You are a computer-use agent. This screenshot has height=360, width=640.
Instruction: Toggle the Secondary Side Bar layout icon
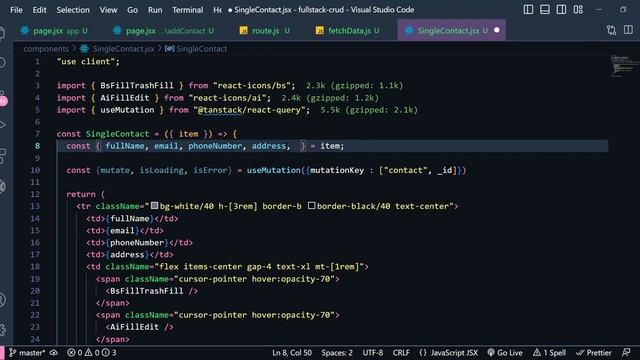coord(561,9)
